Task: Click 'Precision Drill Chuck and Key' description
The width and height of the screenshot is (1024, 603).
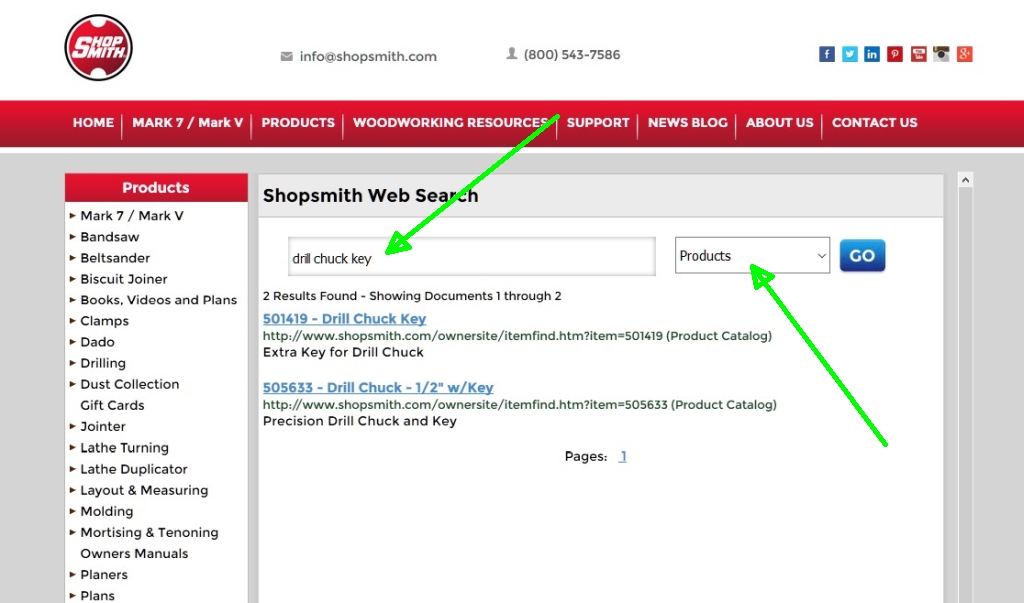Action: [x=360, y=421]
